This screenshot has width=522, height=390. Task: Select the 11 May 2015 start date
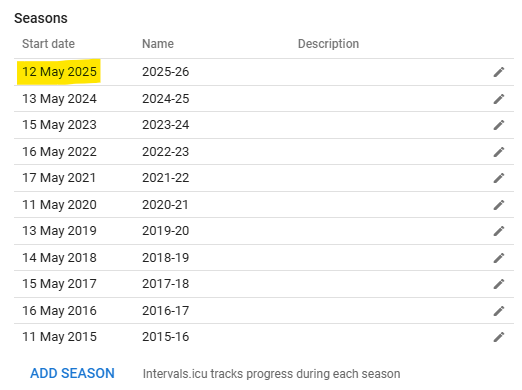click(x=59, y=337)
